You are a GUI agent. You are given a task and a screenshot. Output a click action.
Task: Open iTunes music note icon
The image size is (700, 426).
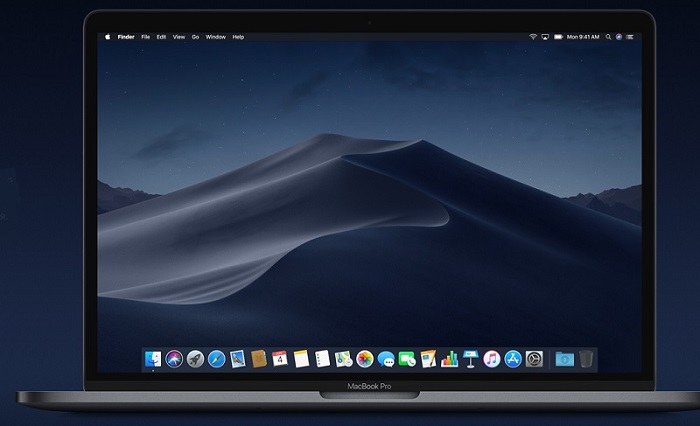tap(492, 359)
